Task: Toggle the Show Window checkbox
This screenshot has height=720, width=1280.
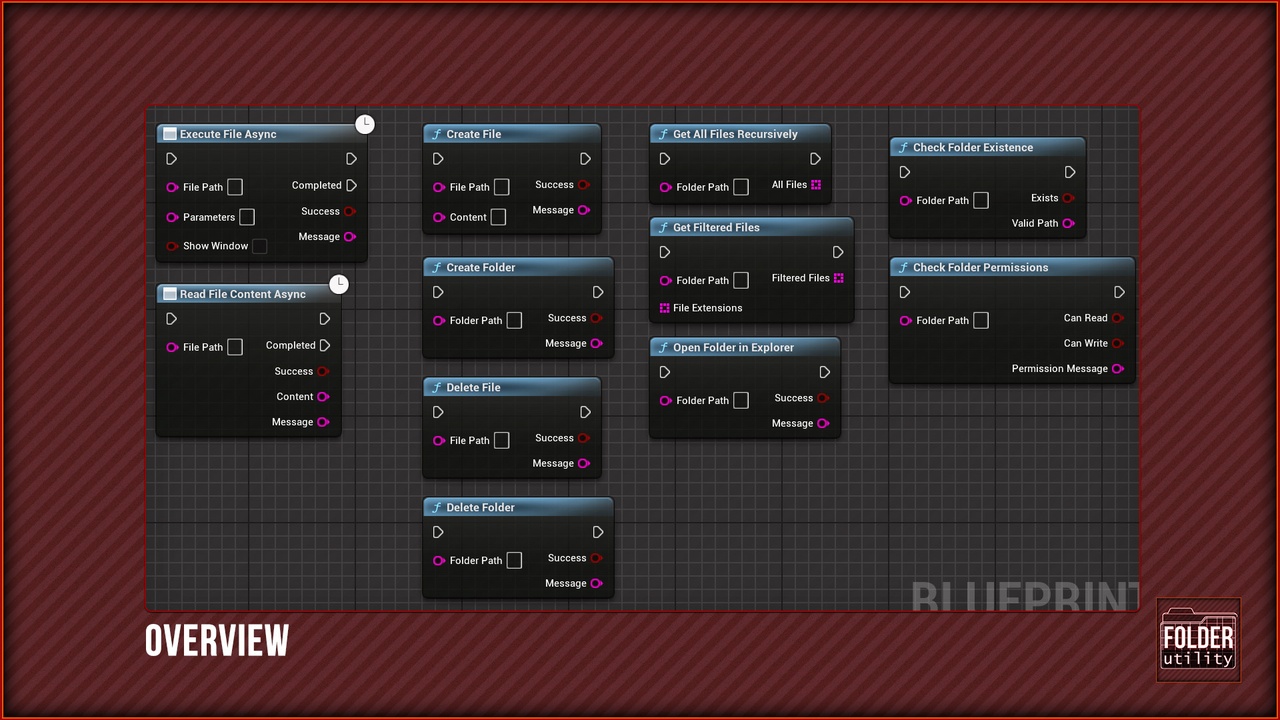Action: (260, 246)
